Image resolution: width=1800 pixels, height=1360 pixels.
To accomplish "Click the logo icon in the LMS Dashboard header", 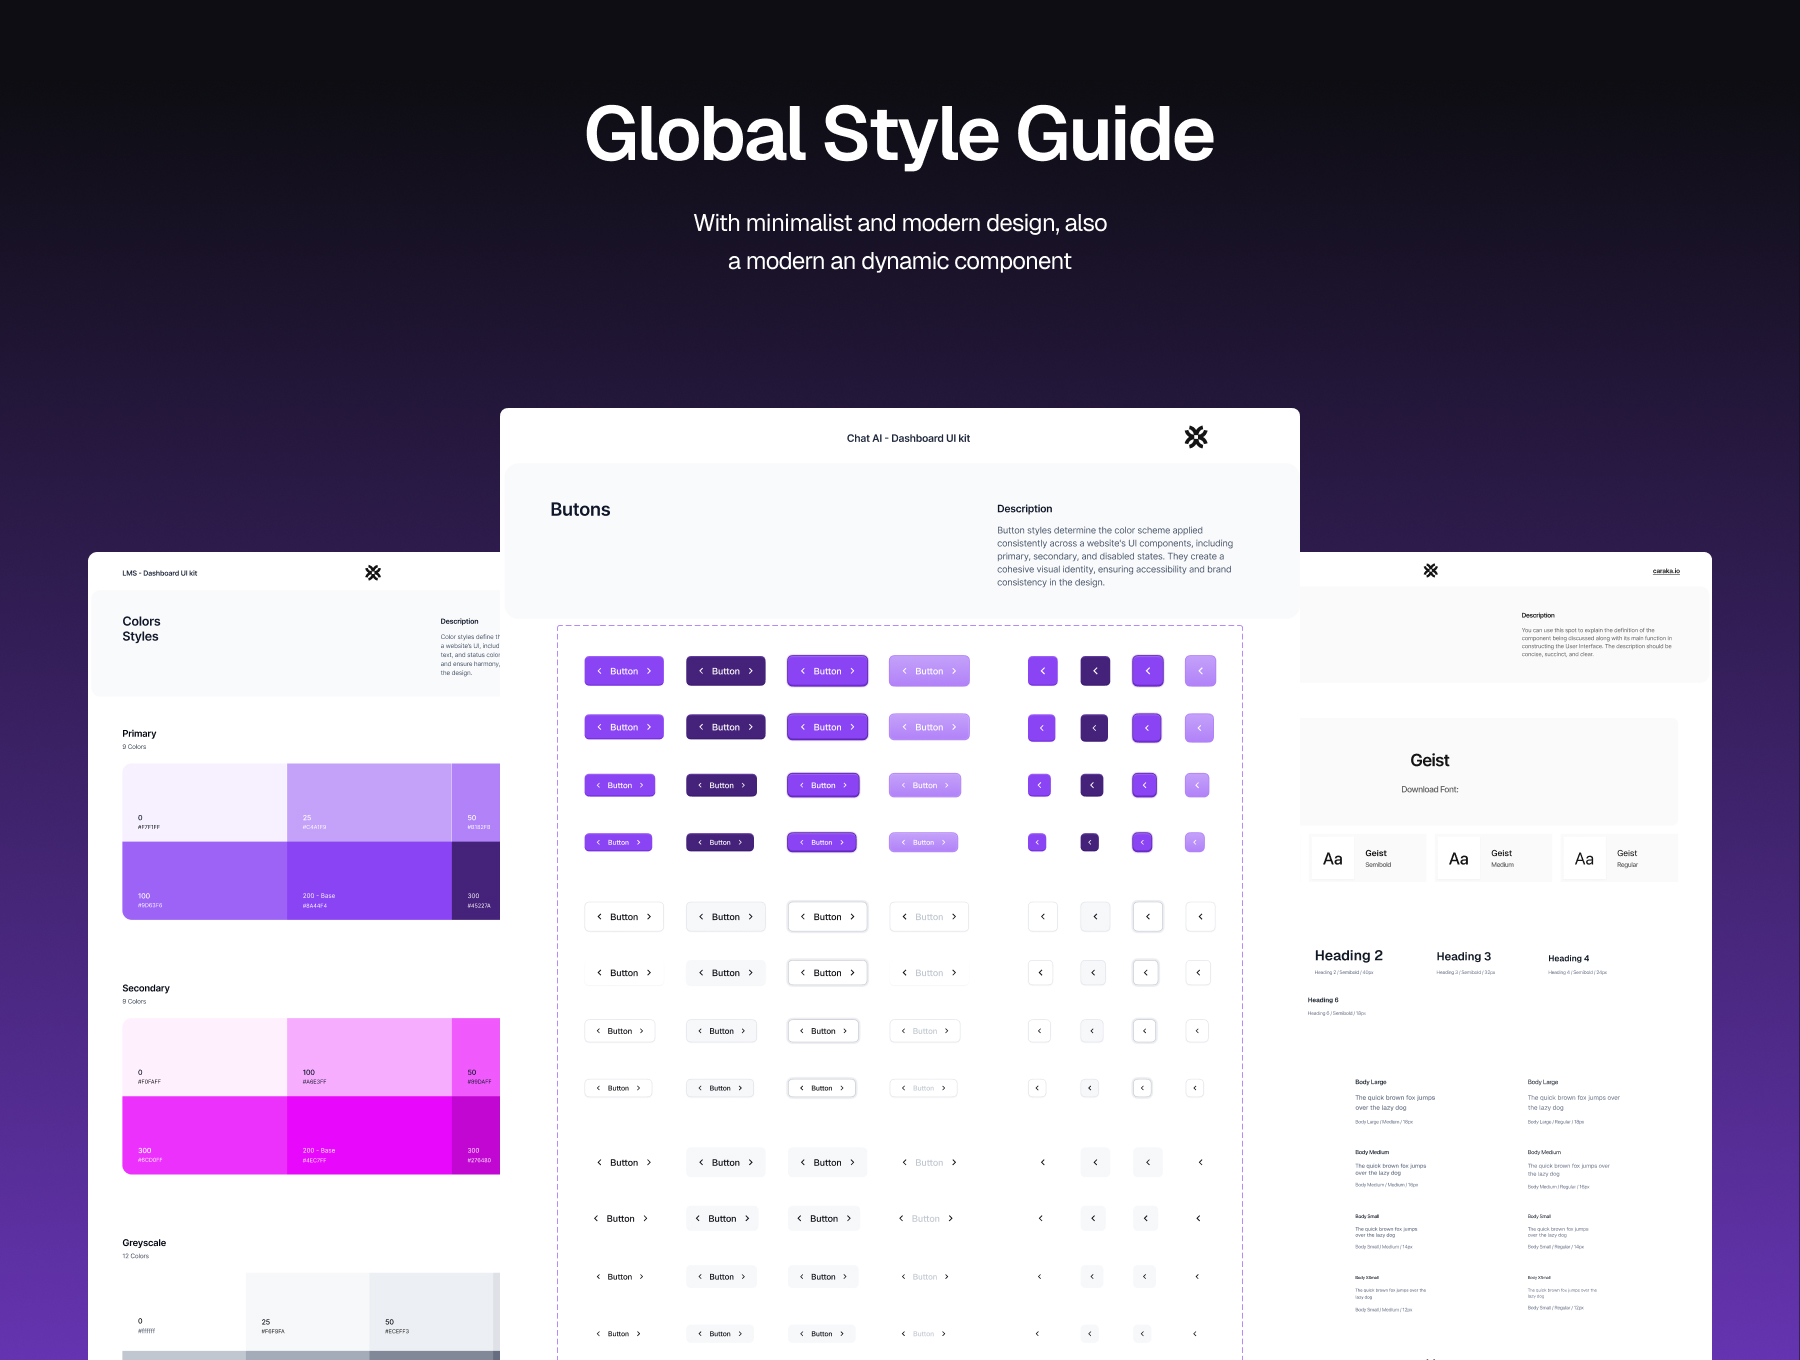I will tap(373, 573).
